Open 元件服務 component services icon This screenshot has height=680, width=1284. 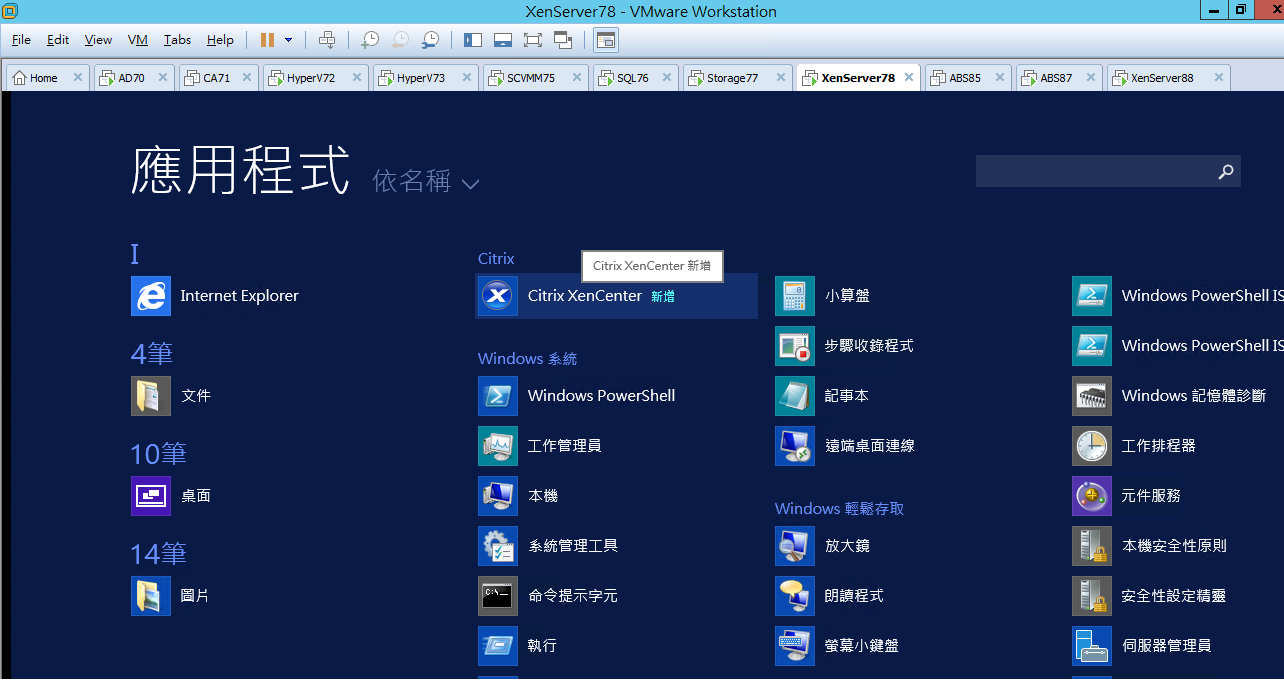[1092, 496]
